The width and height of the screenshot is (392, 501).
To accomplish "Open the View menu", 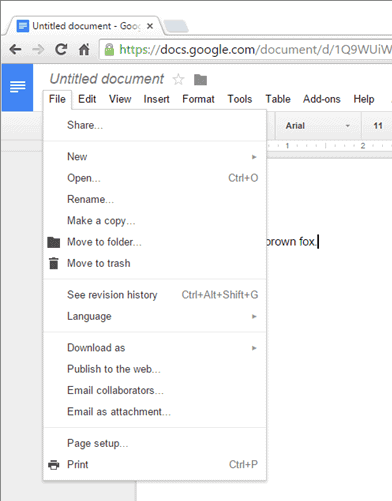I will coord(120,99).
